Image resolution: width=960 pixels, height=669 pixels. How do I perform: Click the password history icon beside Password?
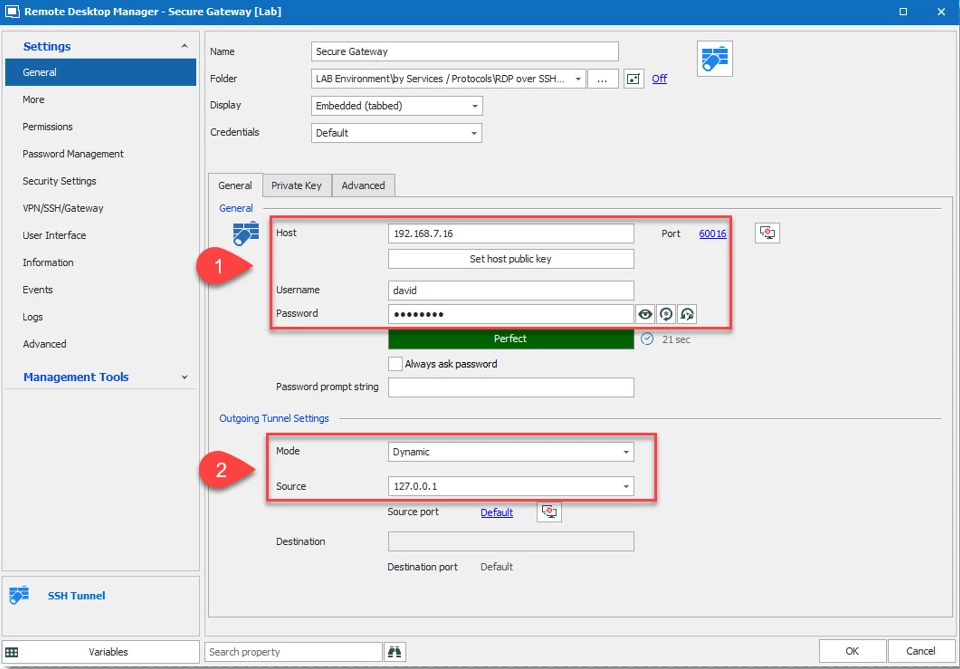(x=686, y=314)
